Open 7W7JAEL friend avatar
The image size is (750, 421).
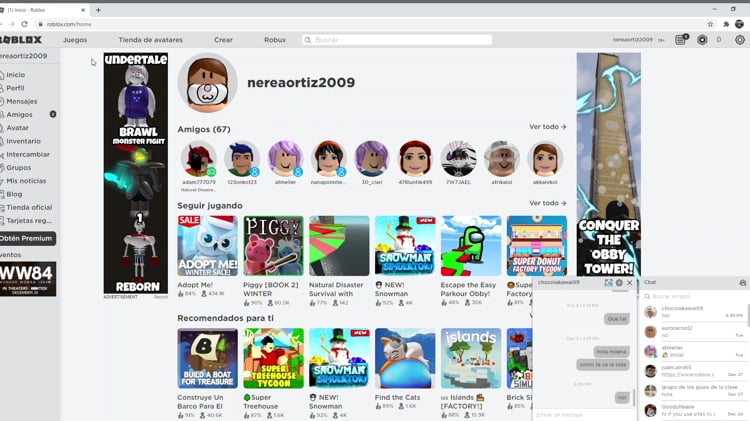tap(458, 158)
